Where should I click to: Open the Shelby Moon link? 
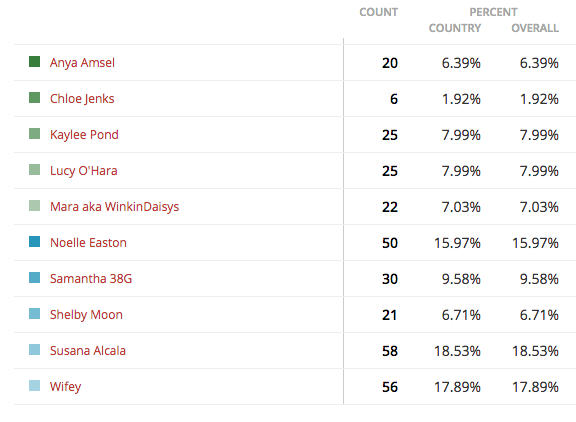pyautogui.click(x=86, y=315)
